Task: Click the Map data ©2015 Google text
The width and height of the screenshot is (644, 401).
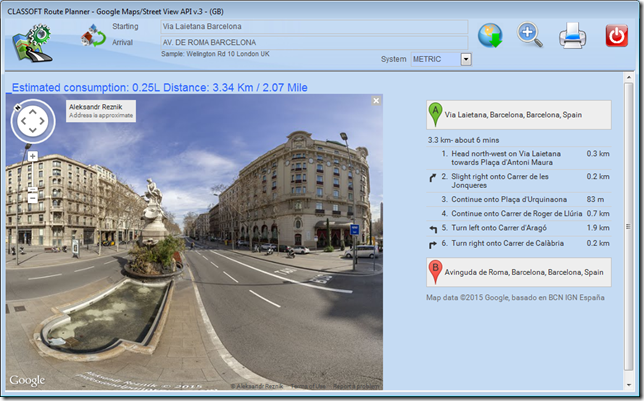Action: [x=515, y=297]
